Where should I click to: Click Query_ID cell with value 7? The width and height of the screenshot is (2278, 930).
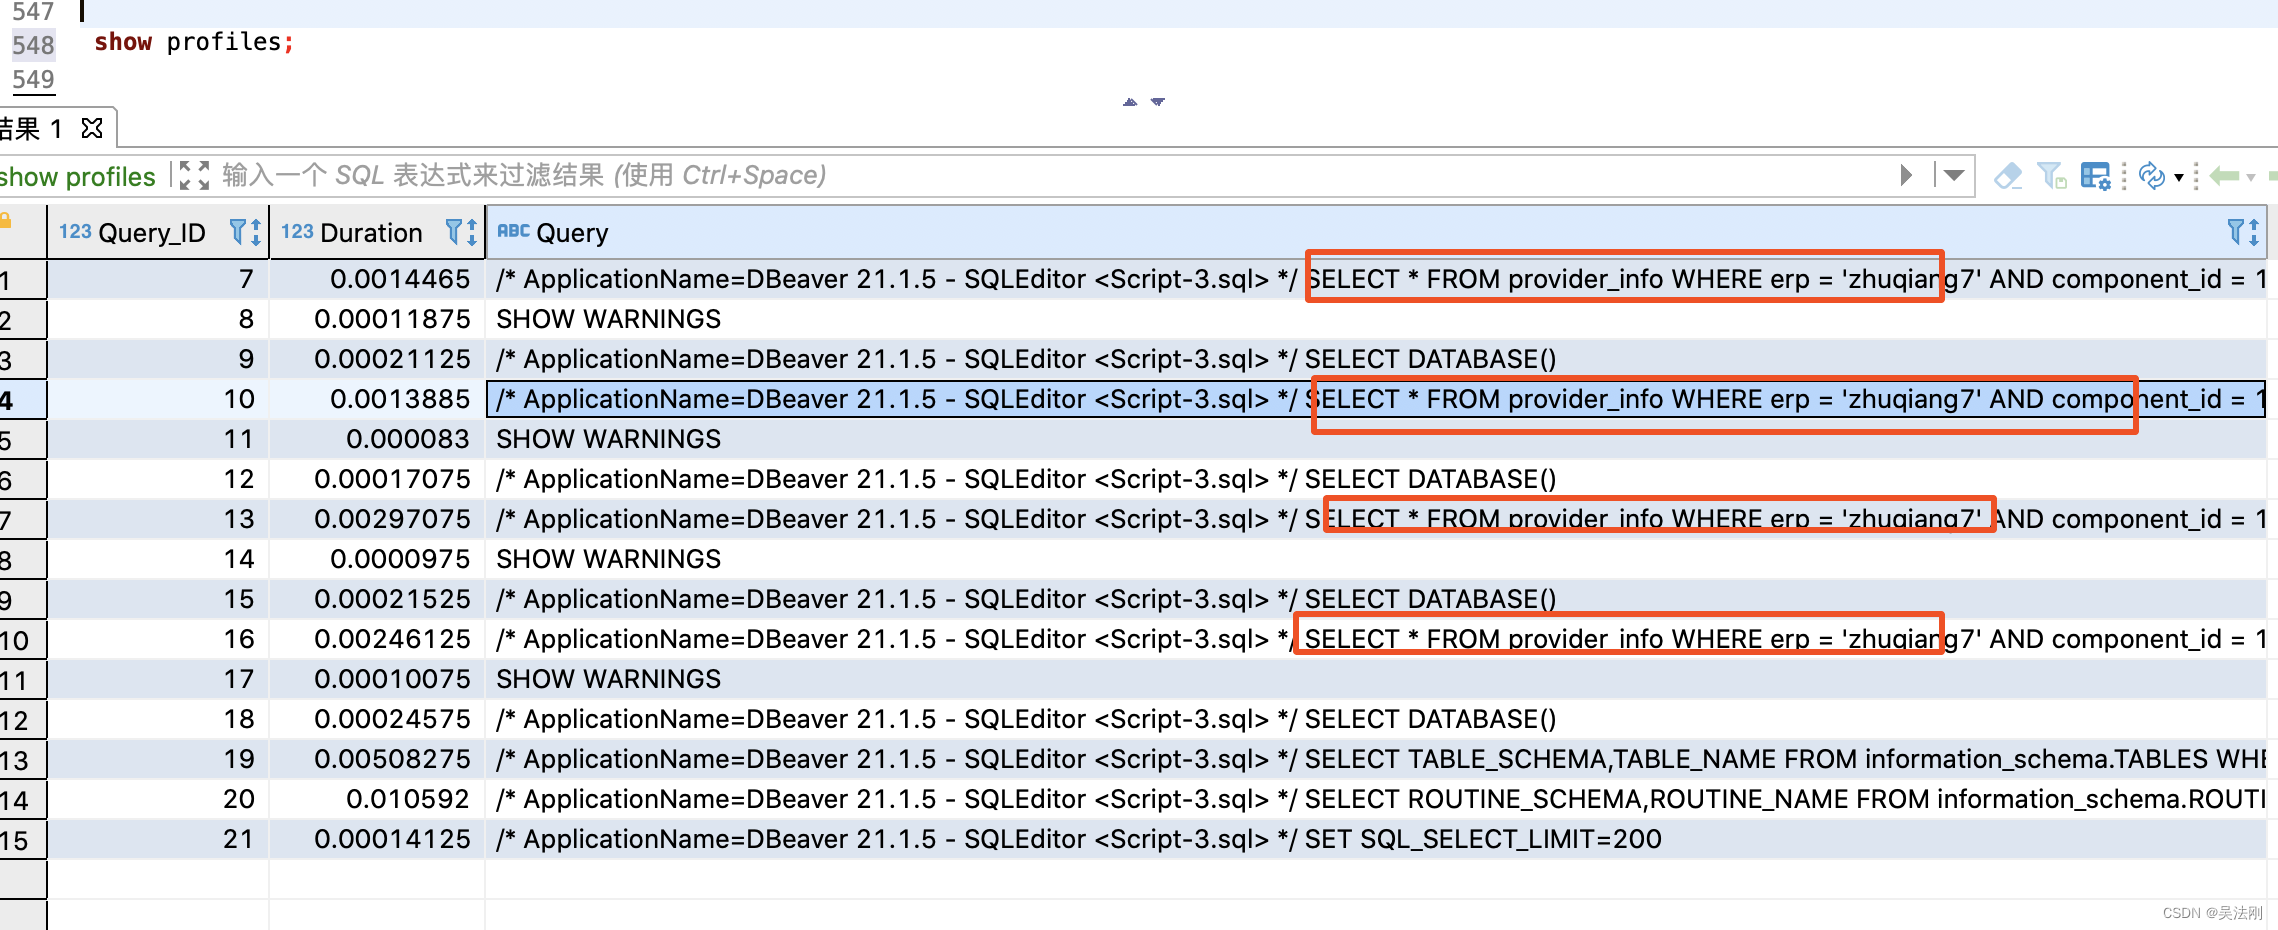coord(158,279)
